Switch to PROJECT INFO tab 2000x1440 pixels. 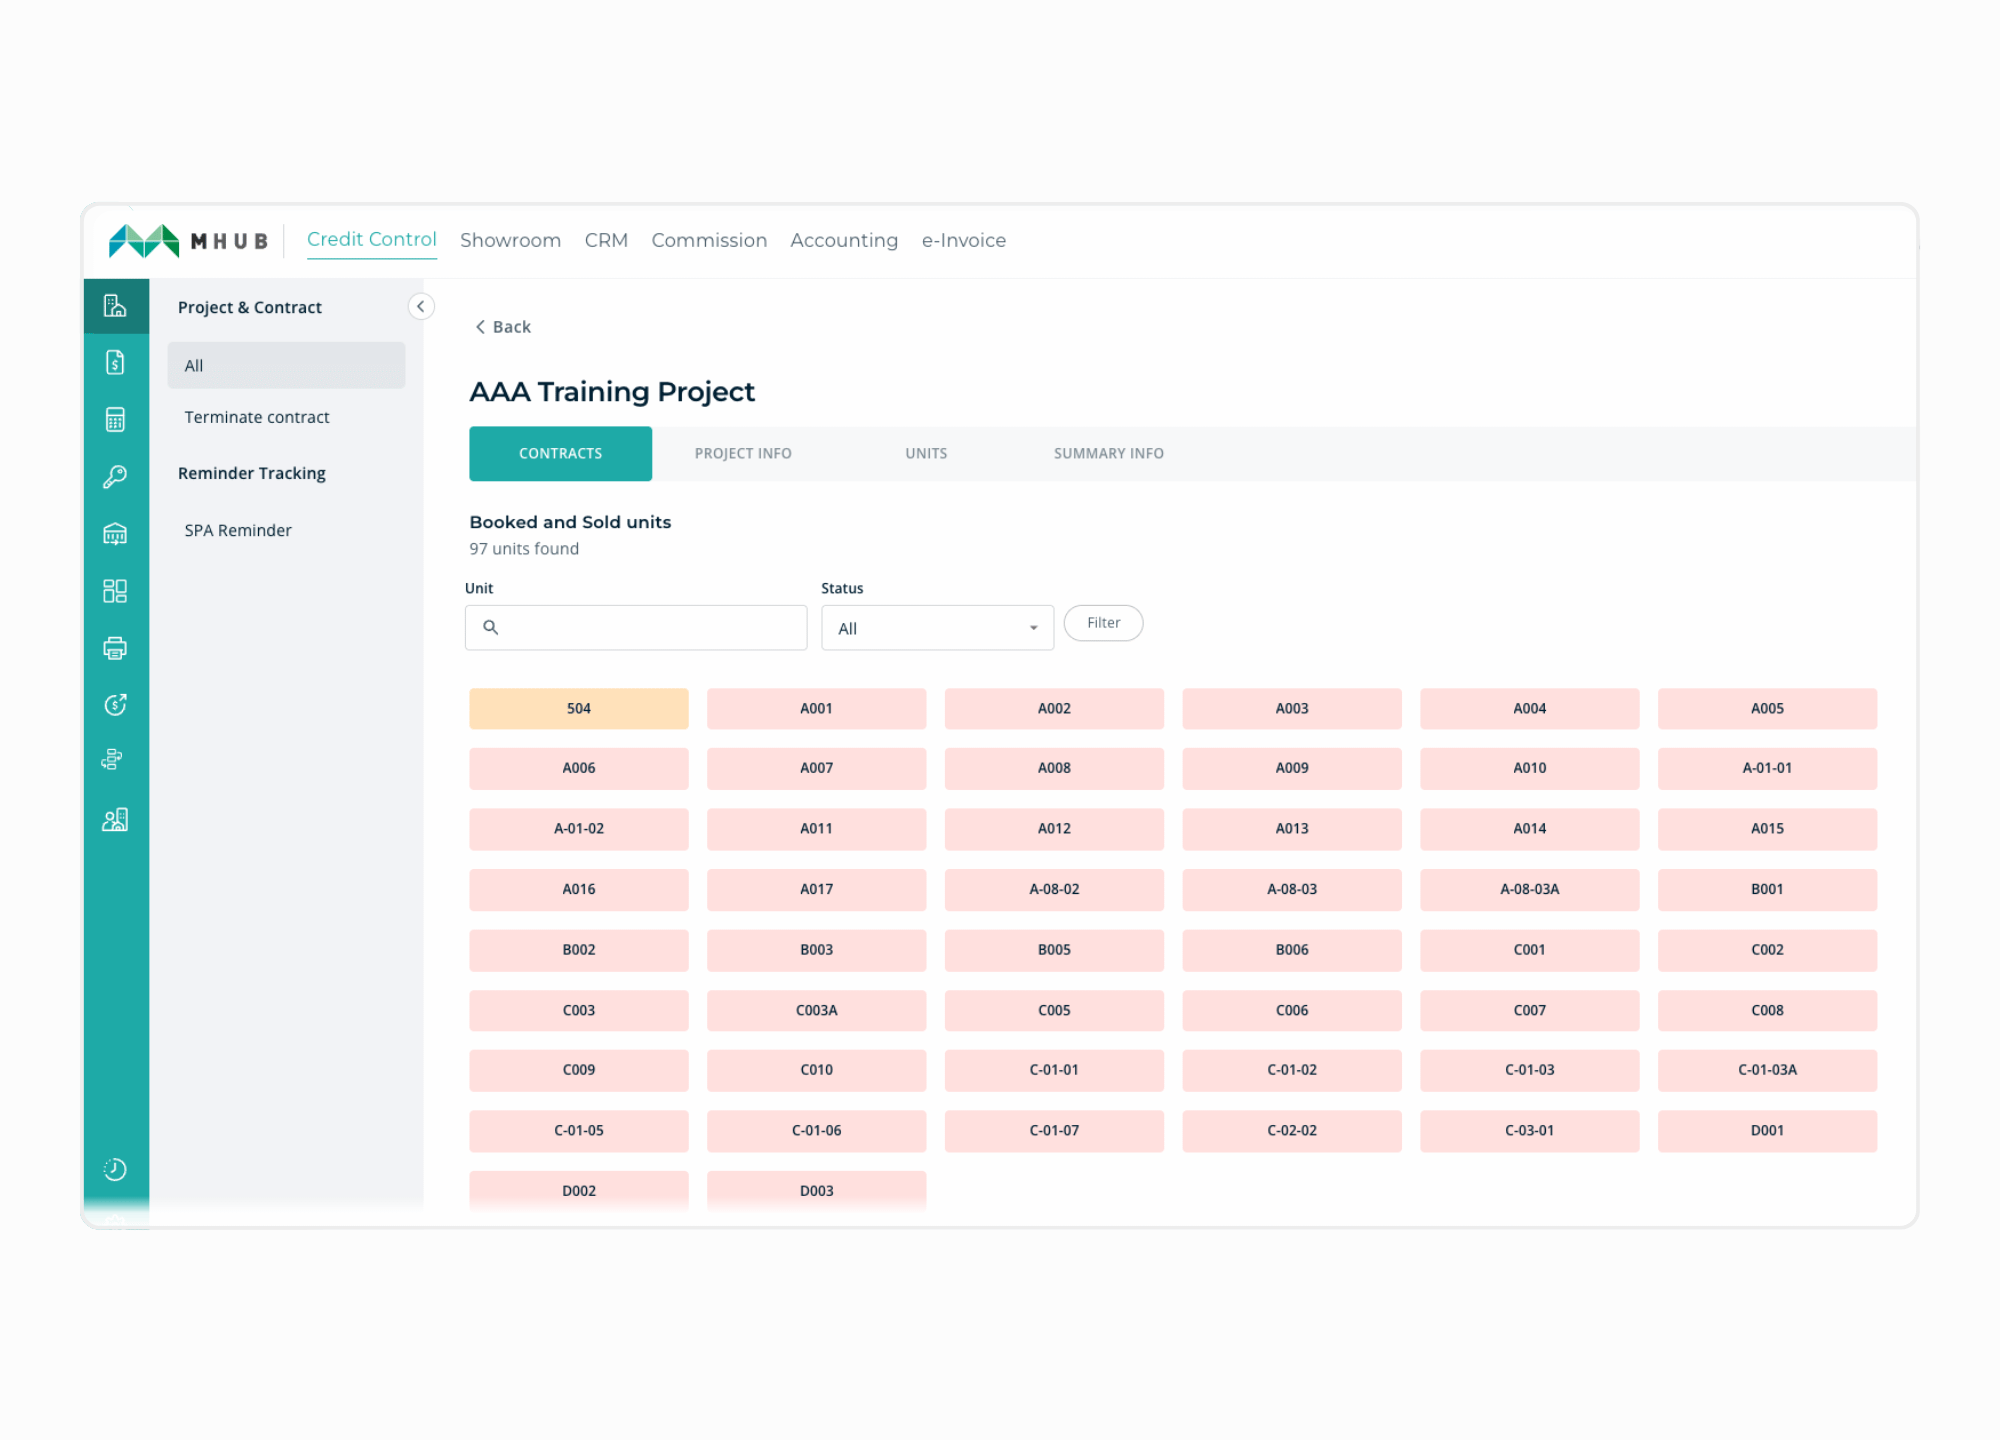click(743, 453)
